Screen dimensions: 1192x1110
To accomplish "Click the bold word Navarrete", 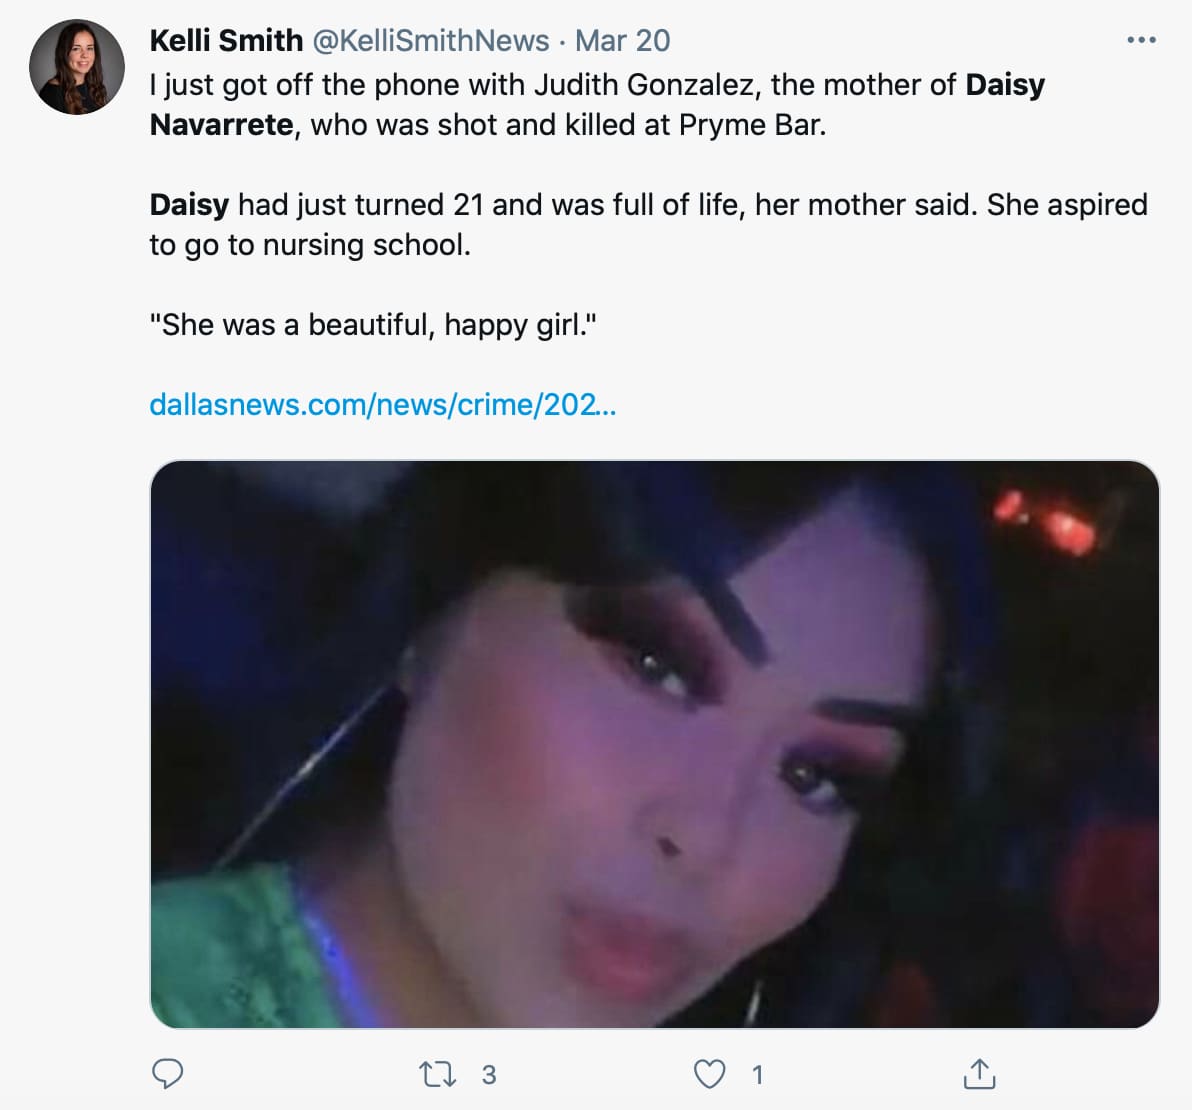I will (221, 125).
